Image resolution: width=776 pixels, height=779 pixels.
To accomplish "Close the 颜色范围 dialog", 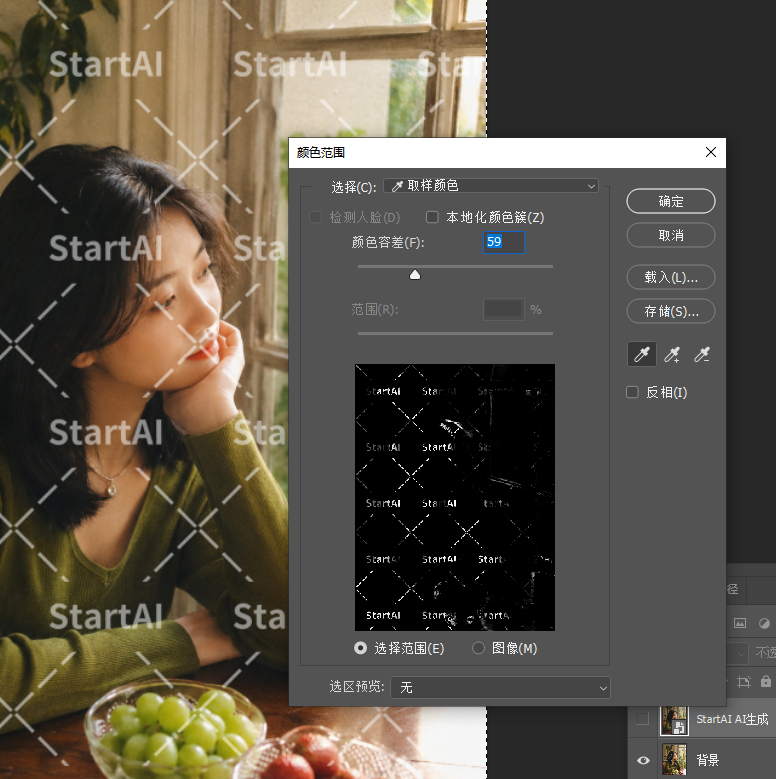I will [711, 152].
